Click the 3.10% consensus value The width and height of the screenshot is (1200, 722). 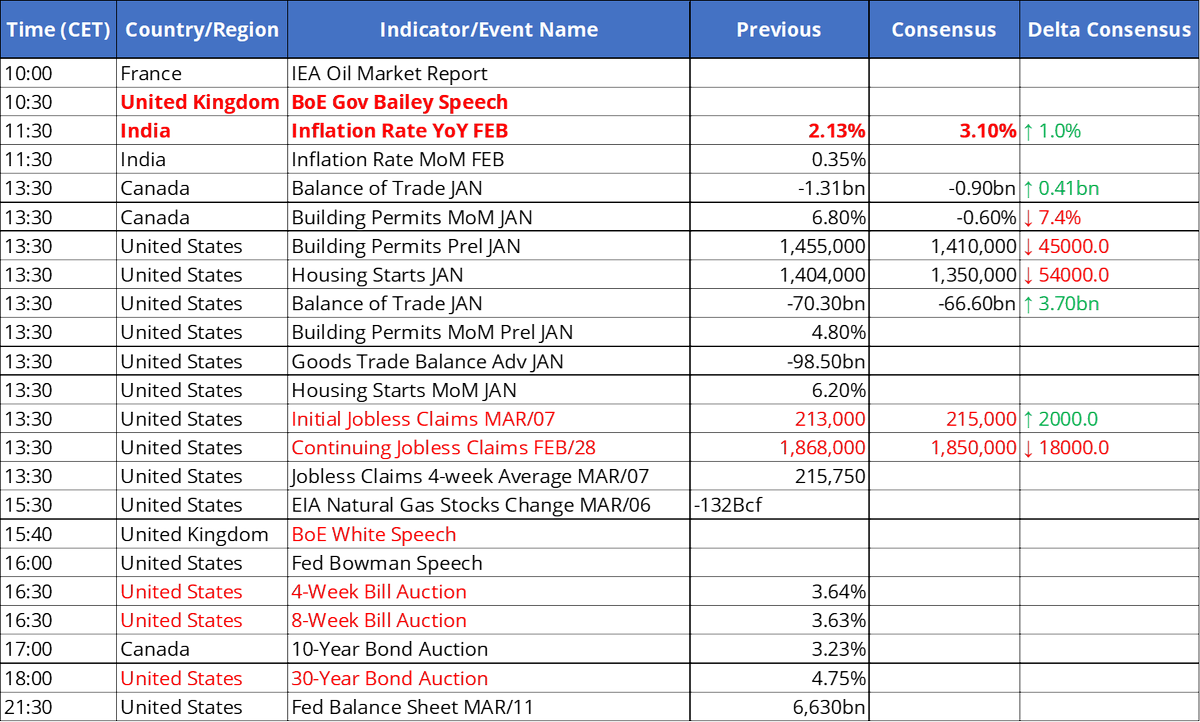944,131
